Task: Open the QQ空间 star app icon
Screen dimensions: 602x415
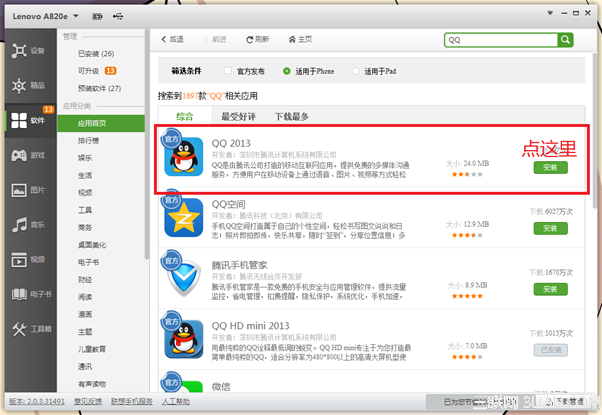Action: 184,218
